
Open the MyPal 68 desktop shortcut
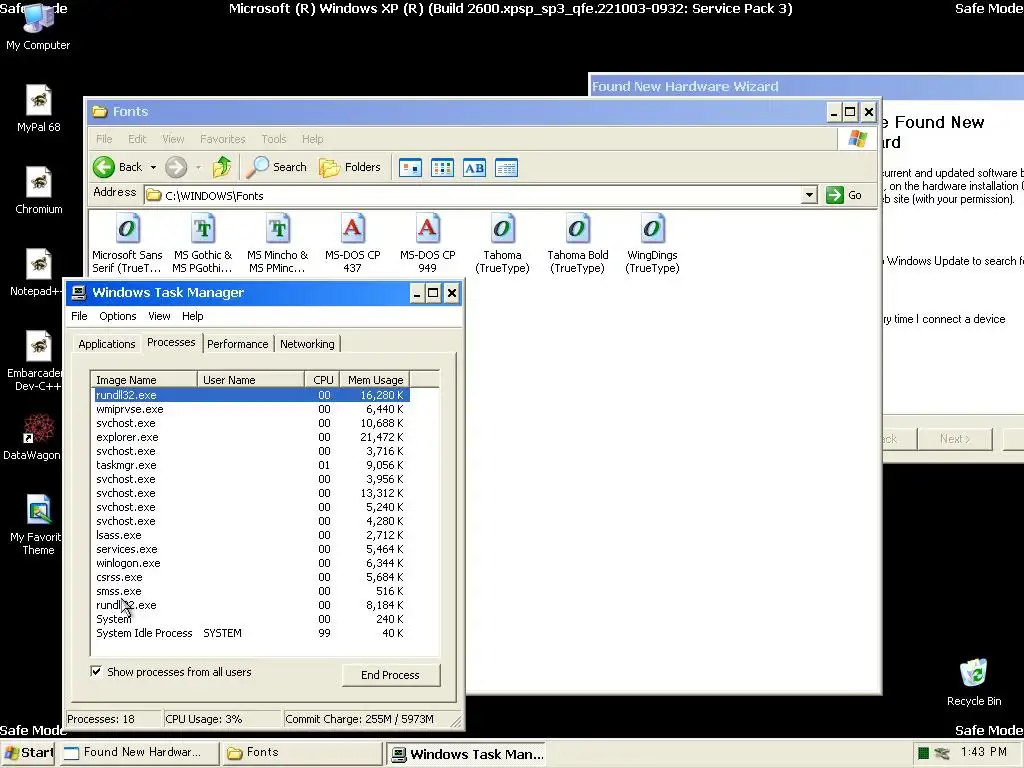[x=39, y=108]
